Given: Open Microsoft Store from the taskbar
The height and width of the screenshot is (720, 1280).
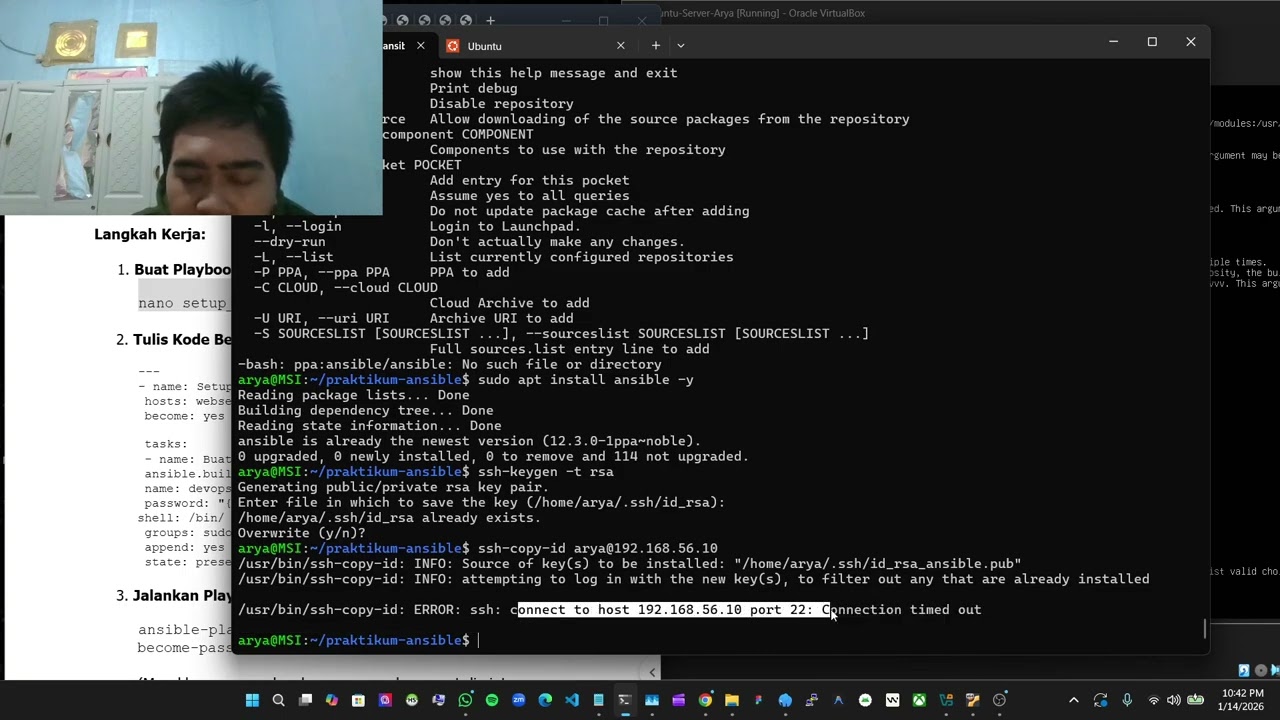Looking at the screenshot, I should [x=358, y=700].
